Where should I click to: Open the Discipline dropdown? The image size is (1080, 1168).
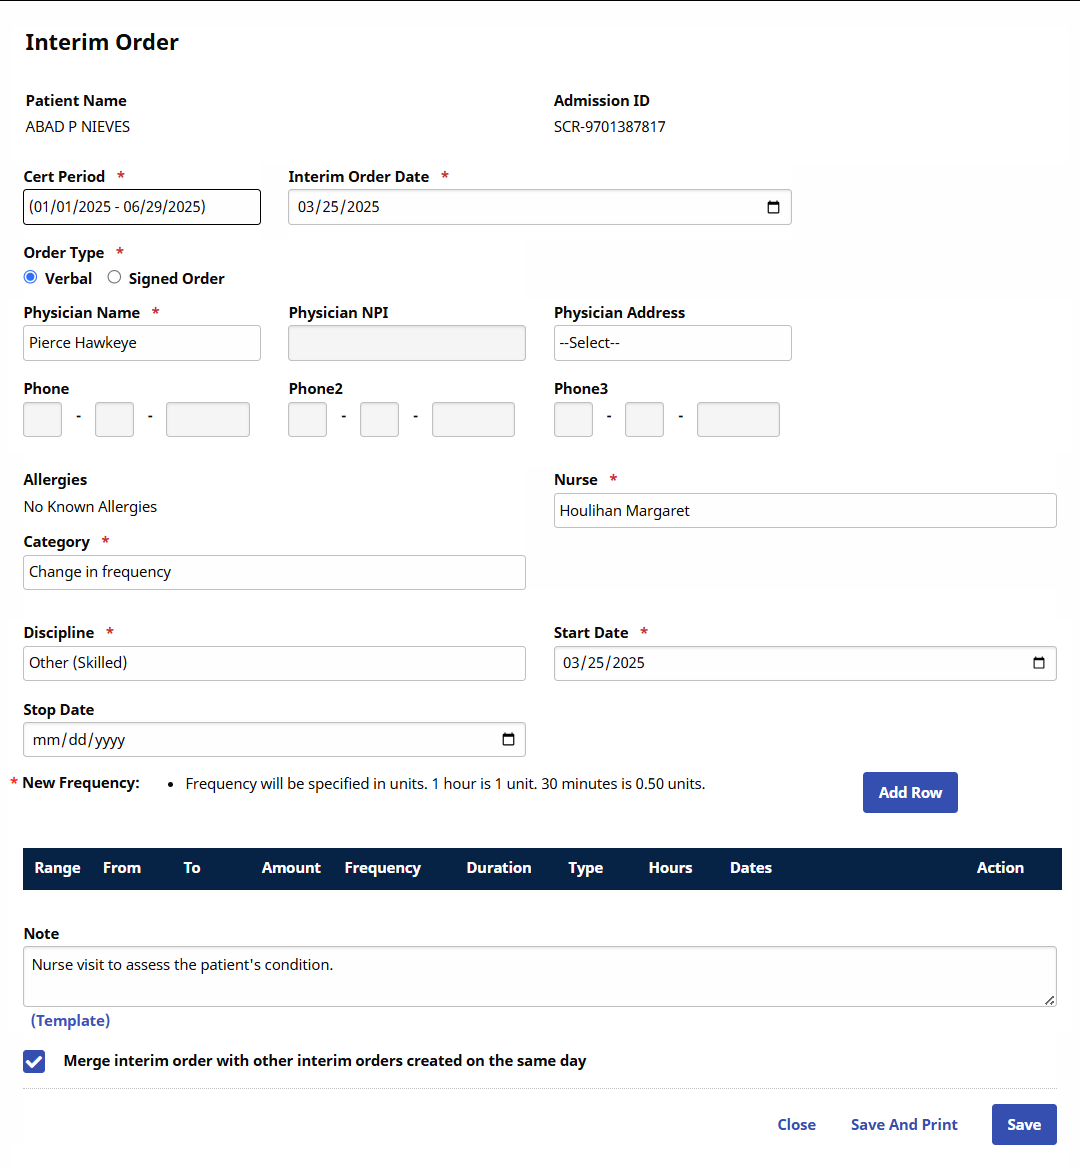click(x=274, y=663)
